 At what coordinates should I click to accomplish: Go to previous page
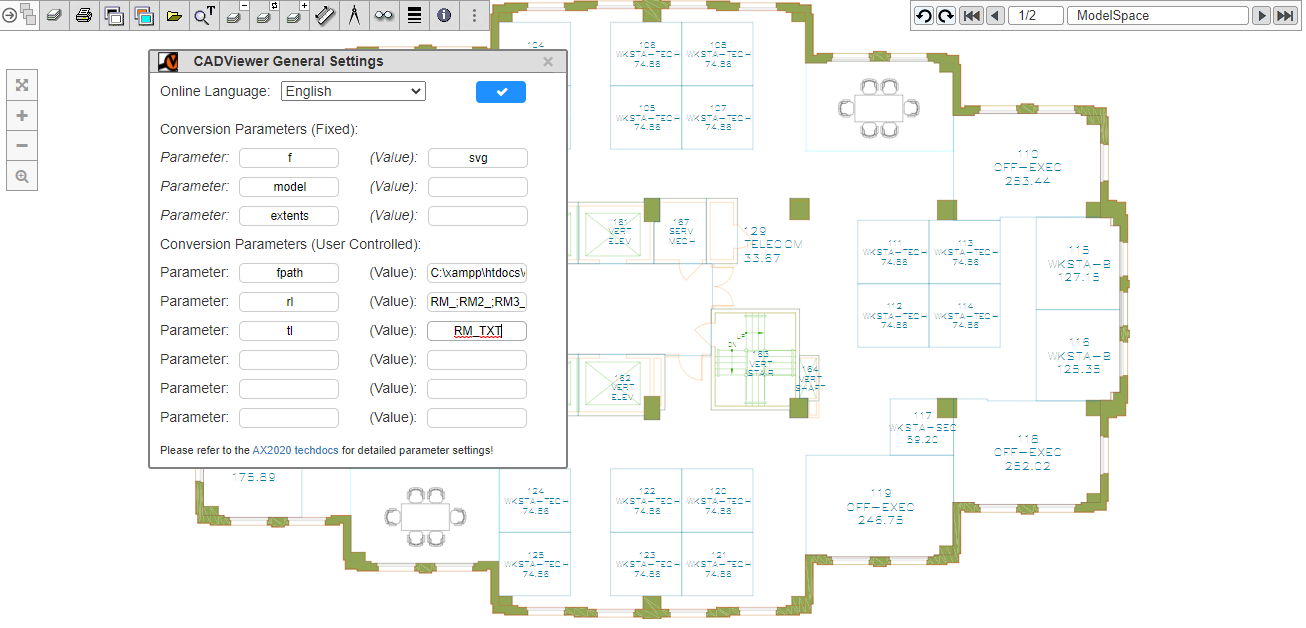(995, 16)
